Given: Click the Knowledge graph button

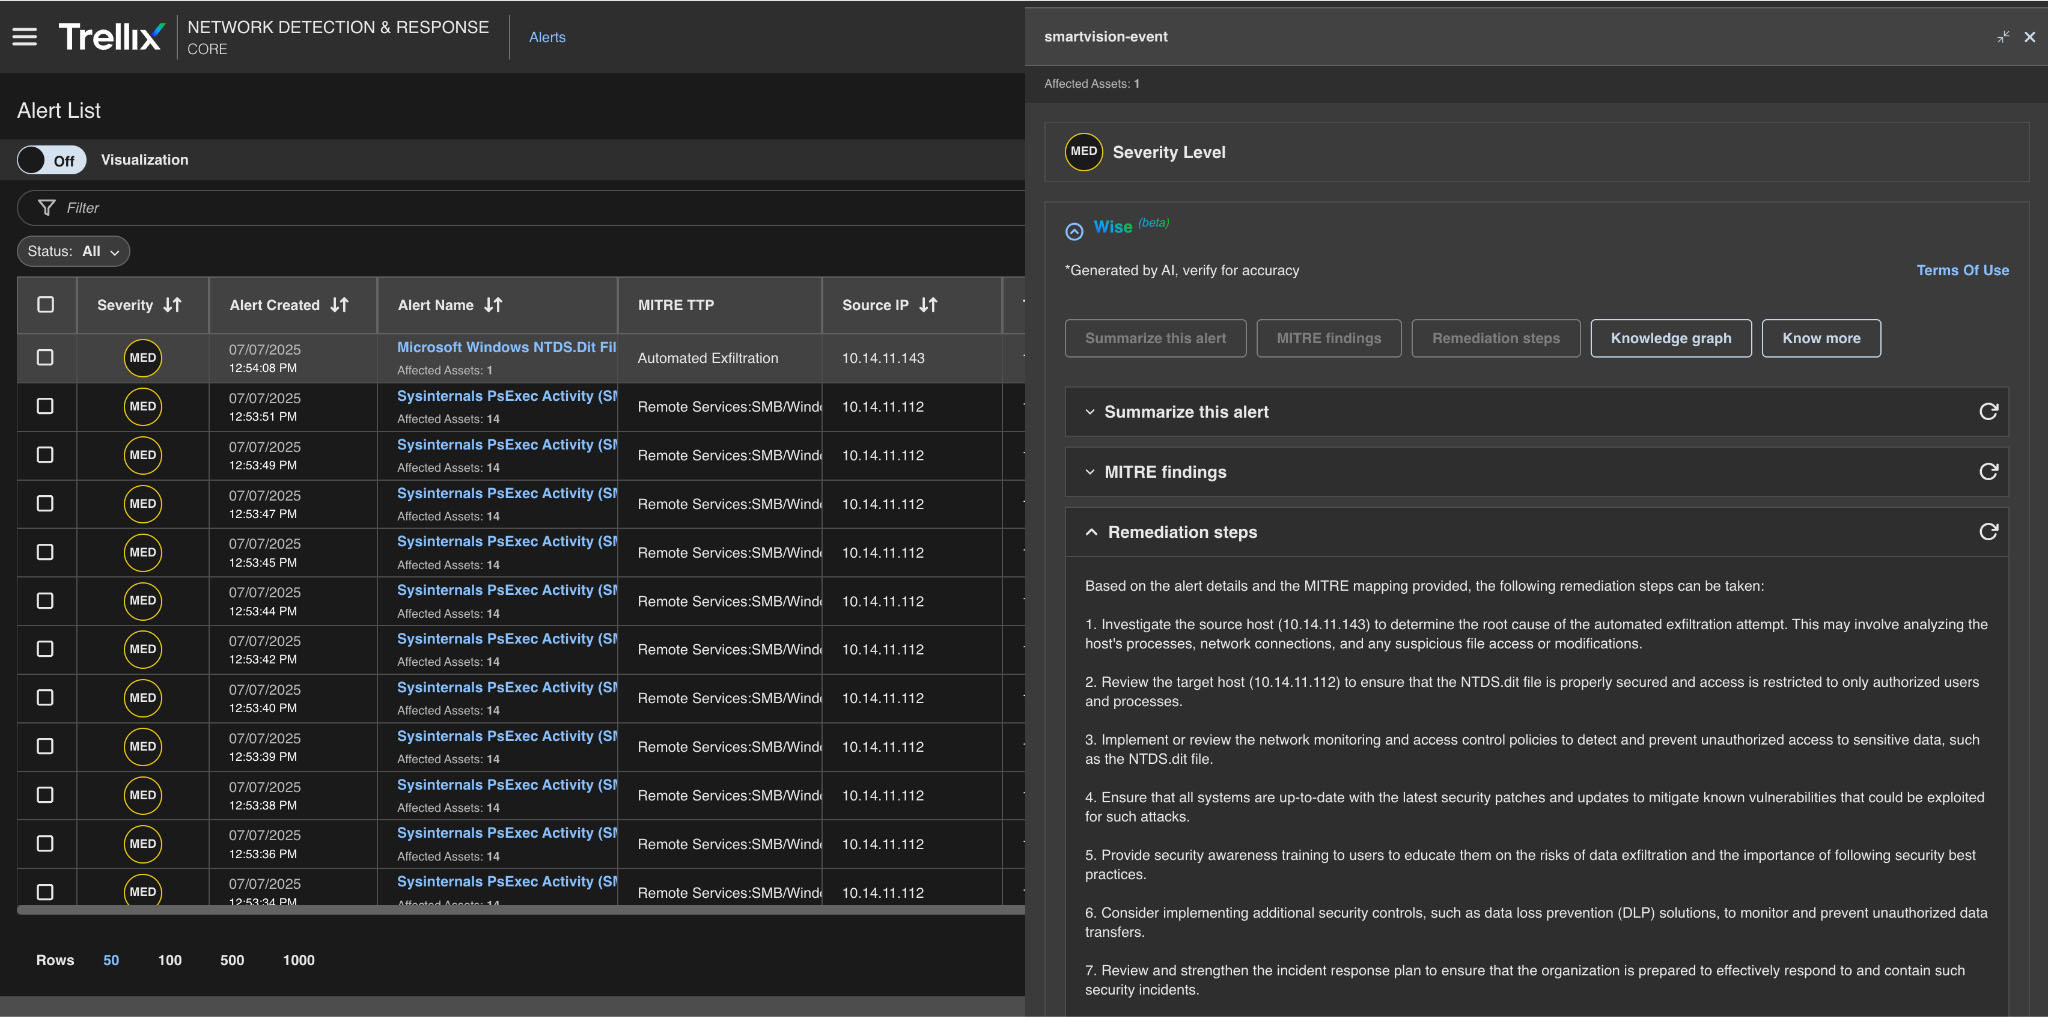Looking at the screenshot, I should (x=1670, y=338).
